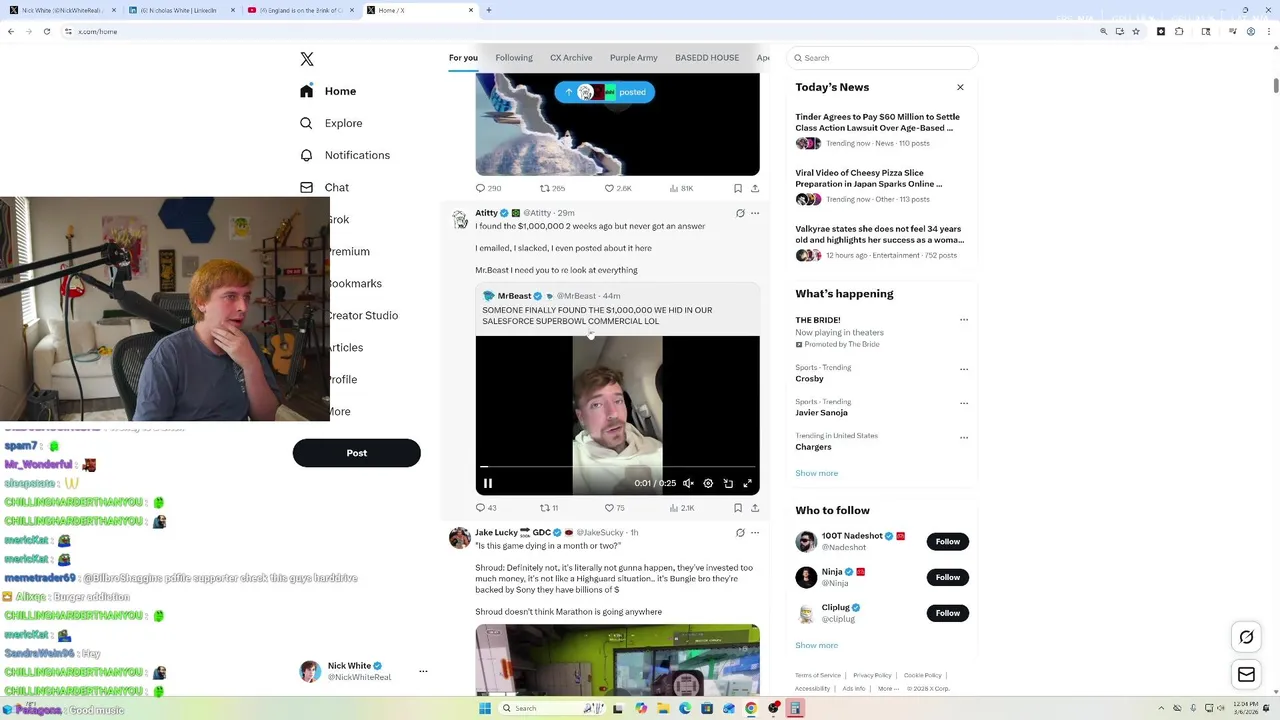Reload the page in the browser

(x=46, y=31)
